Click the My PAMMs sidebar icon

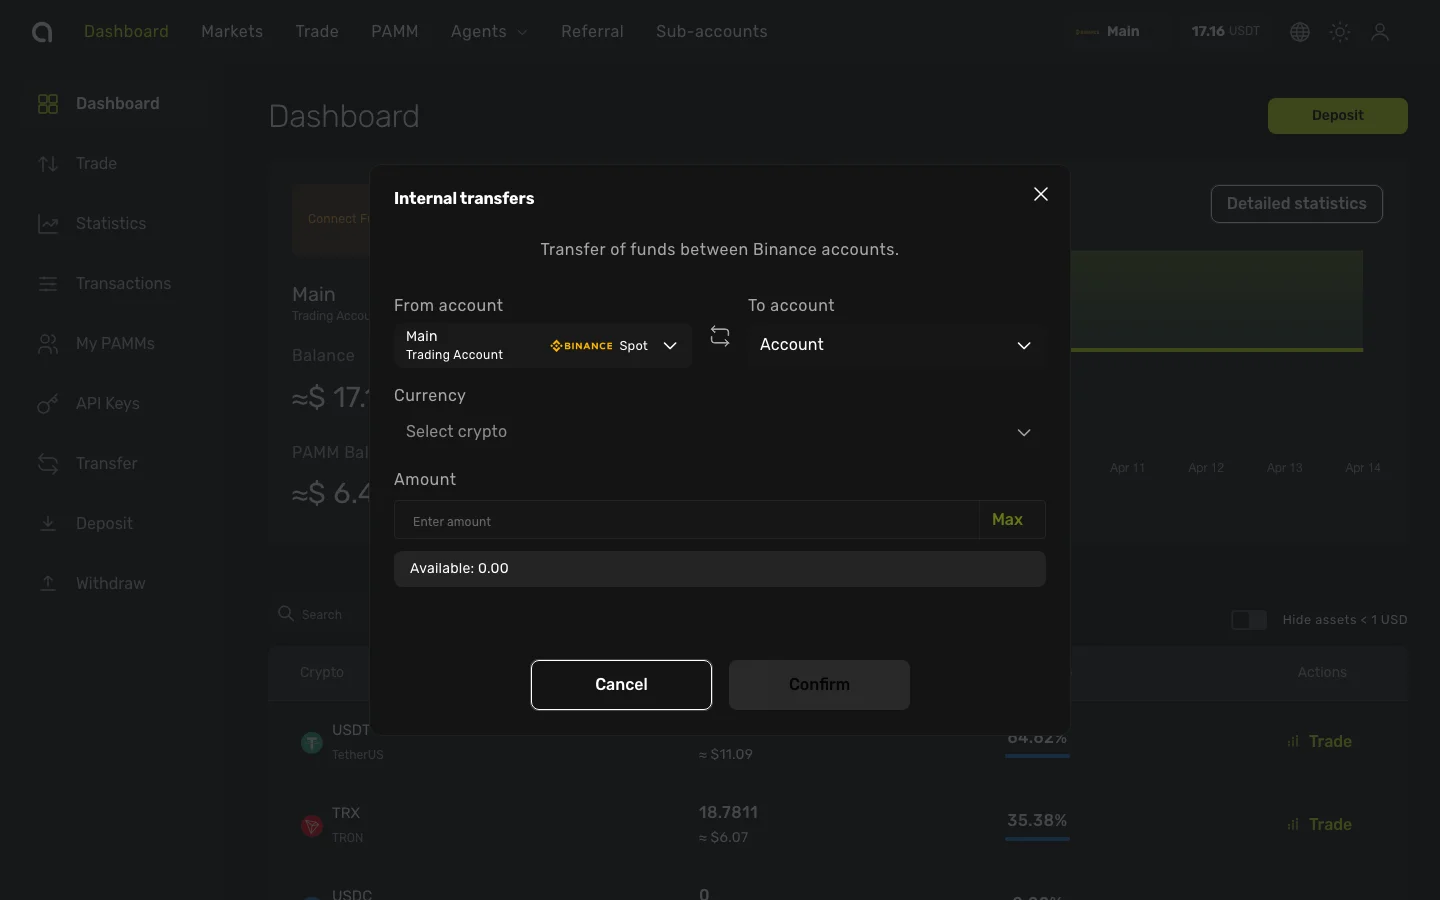[x=47, y=344]
